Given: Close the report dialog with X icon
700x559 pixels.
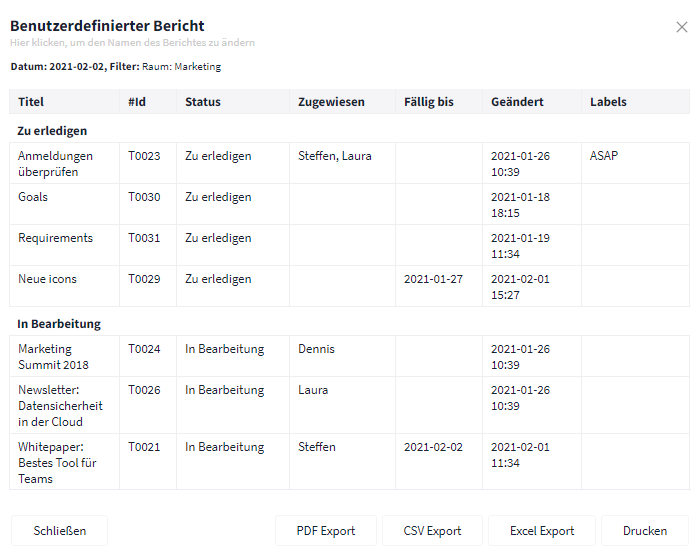Looking at the screenshot, I should tap(681, 27).
